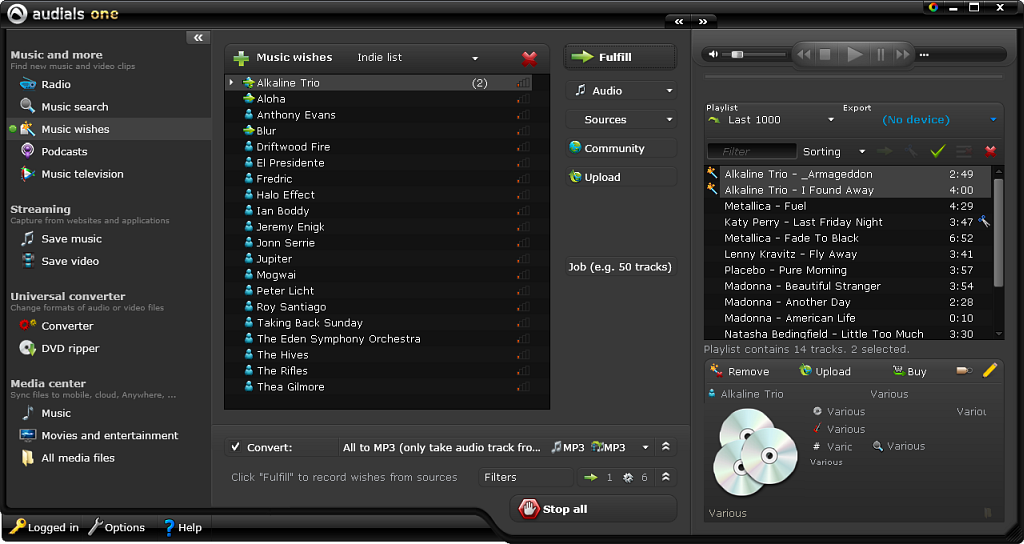Viewport: 1024px width, 544px height.
Task: Click the All media files folder icon
Action: 27,458
